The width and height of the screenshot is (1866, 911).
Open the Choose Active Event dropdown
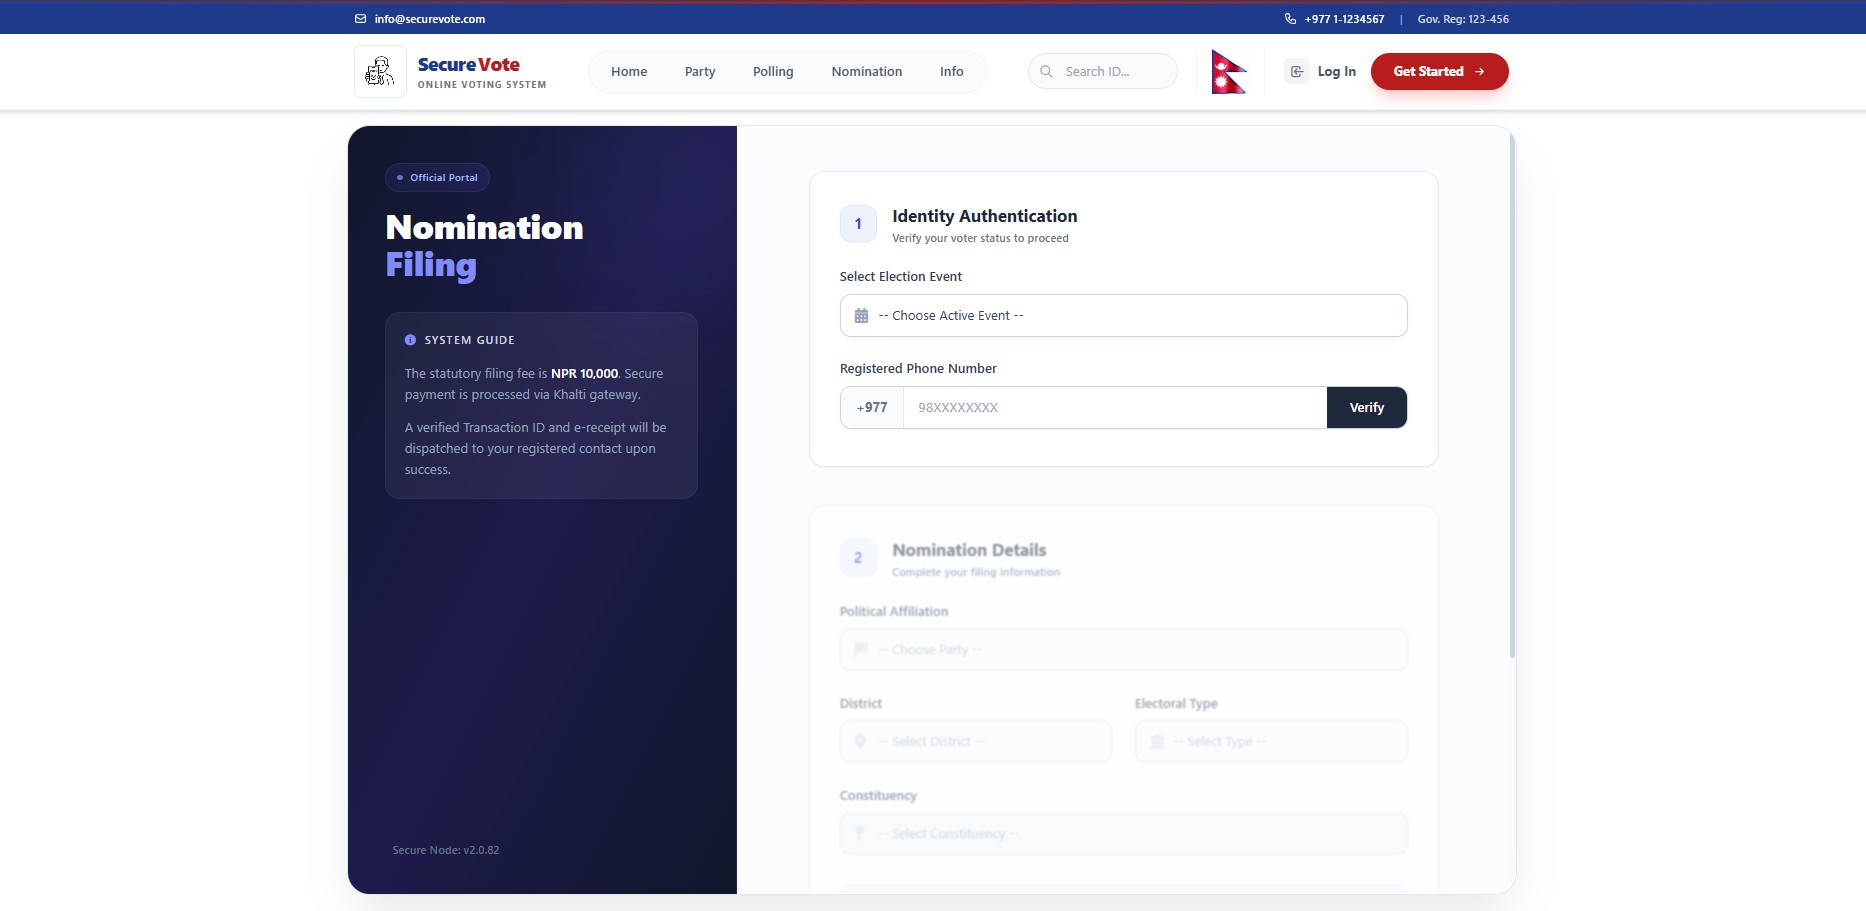[1123, 316]
